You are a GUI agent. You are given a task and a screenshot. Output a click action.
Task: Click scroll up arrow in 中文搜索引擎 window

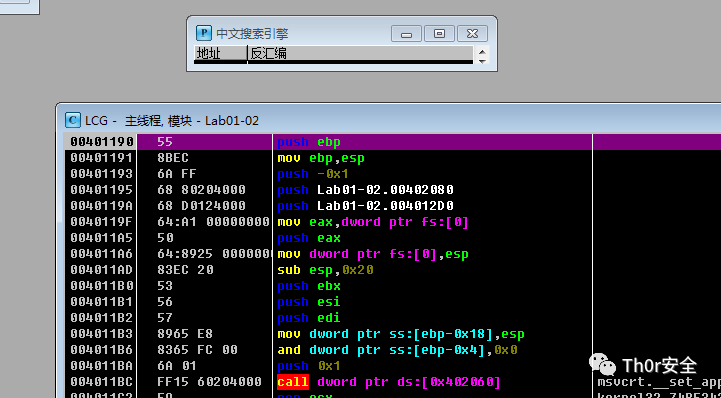(x=482, y=51)
